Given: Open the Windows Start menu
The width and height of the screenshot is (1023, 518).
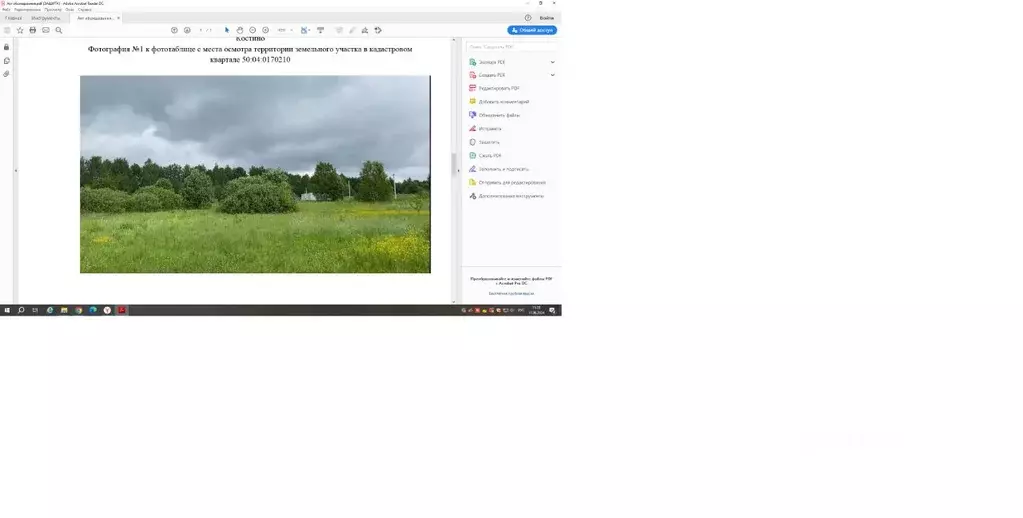Looking at the screenshot, I should tap(7, 311).
